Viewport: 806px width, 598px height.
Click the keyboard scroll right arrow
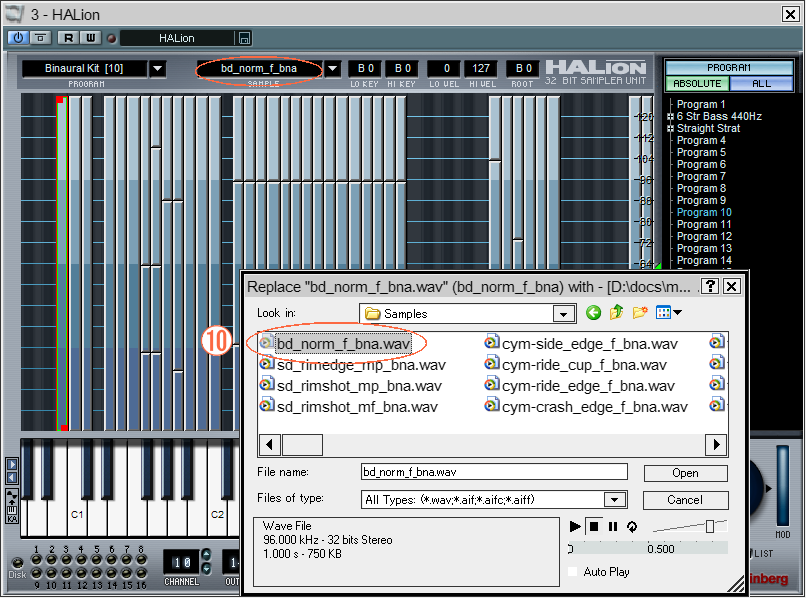[x=12, y=464]
